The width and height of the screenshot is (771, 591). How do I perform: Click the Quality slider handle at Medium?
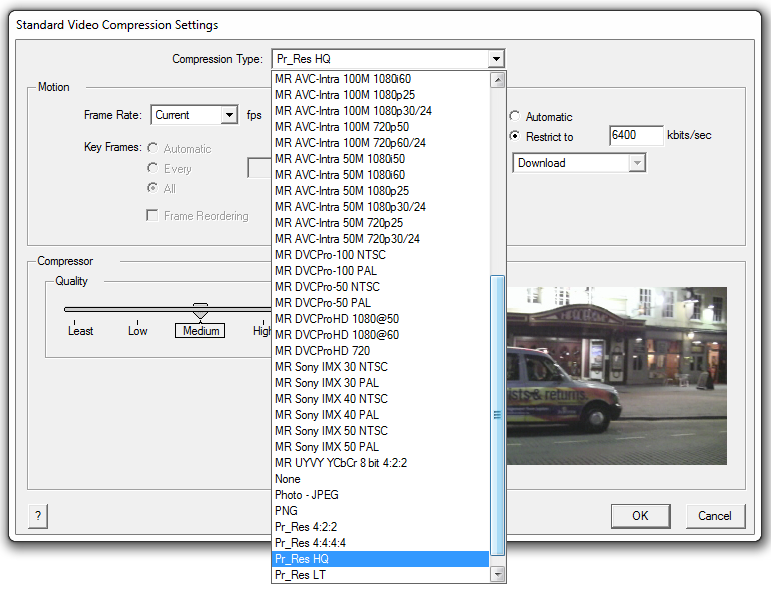tap(200, 311)
